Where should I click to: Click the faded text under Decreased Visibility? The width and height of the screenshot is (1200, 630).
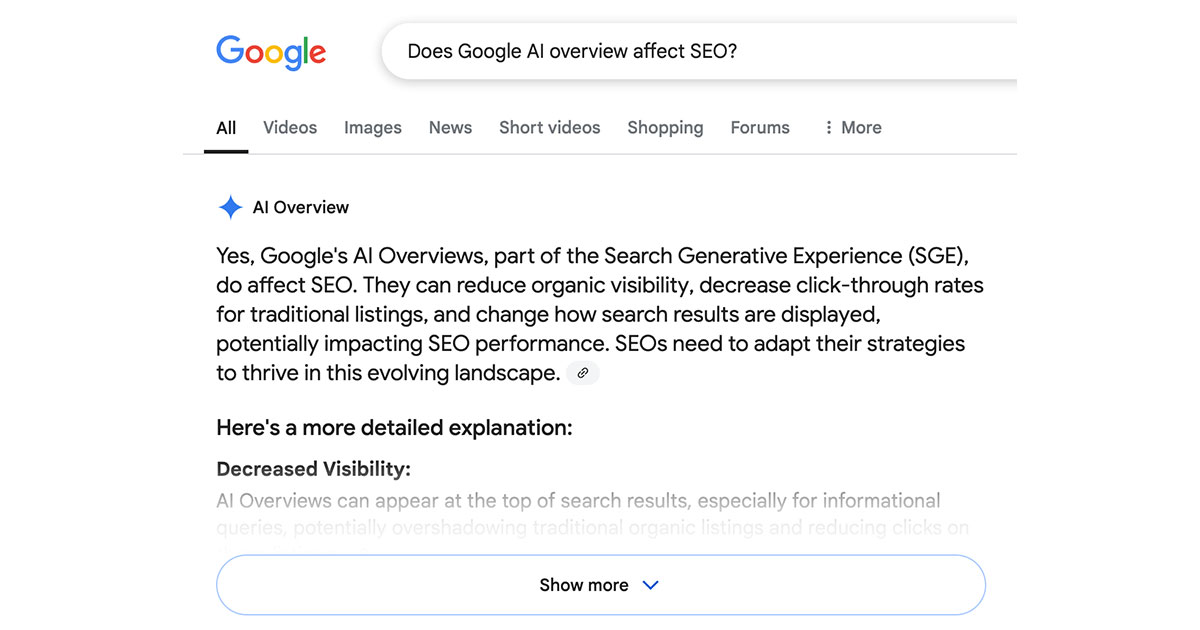tap(592, 514)
